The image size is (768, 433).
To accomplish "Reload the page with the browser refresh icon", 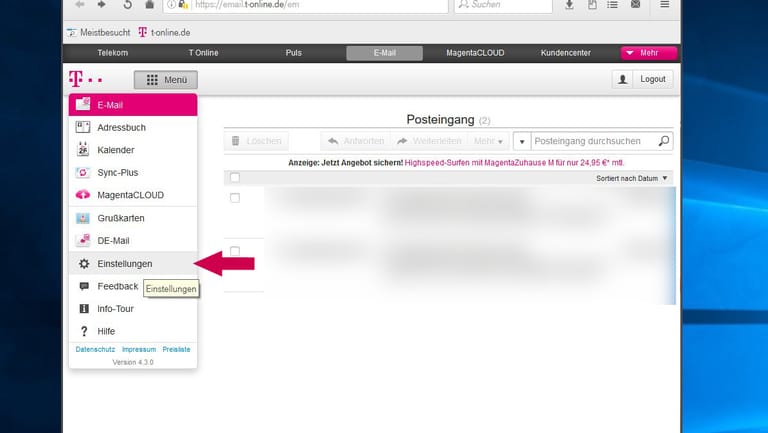I will (x=127, y=4).
